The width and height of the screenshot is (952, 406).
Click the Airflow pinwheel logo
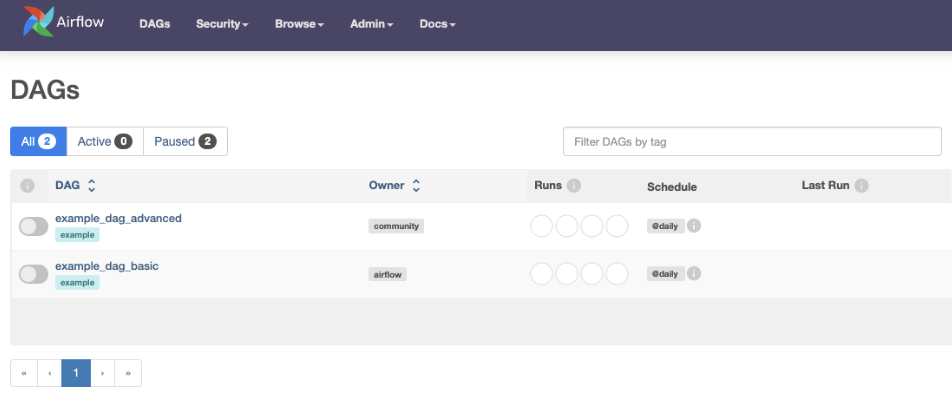coord(40,22)
